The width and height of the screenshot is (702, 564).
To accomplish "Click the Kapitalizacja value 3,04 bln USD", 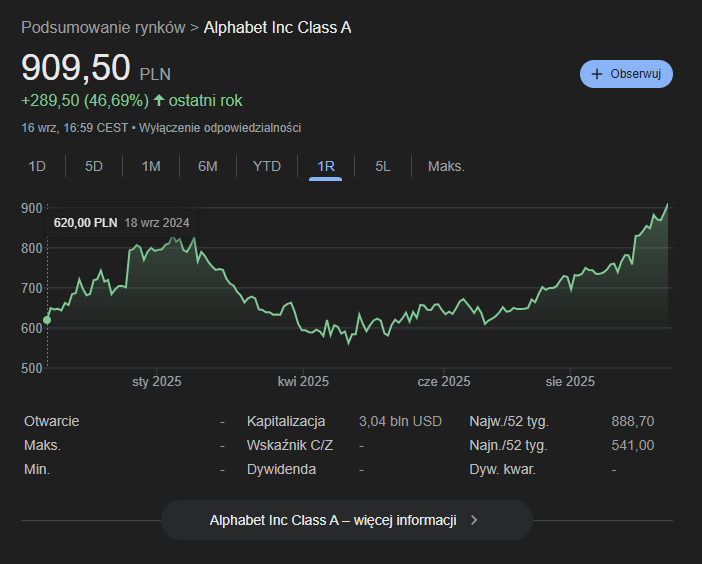I will (x=400, y=421).
